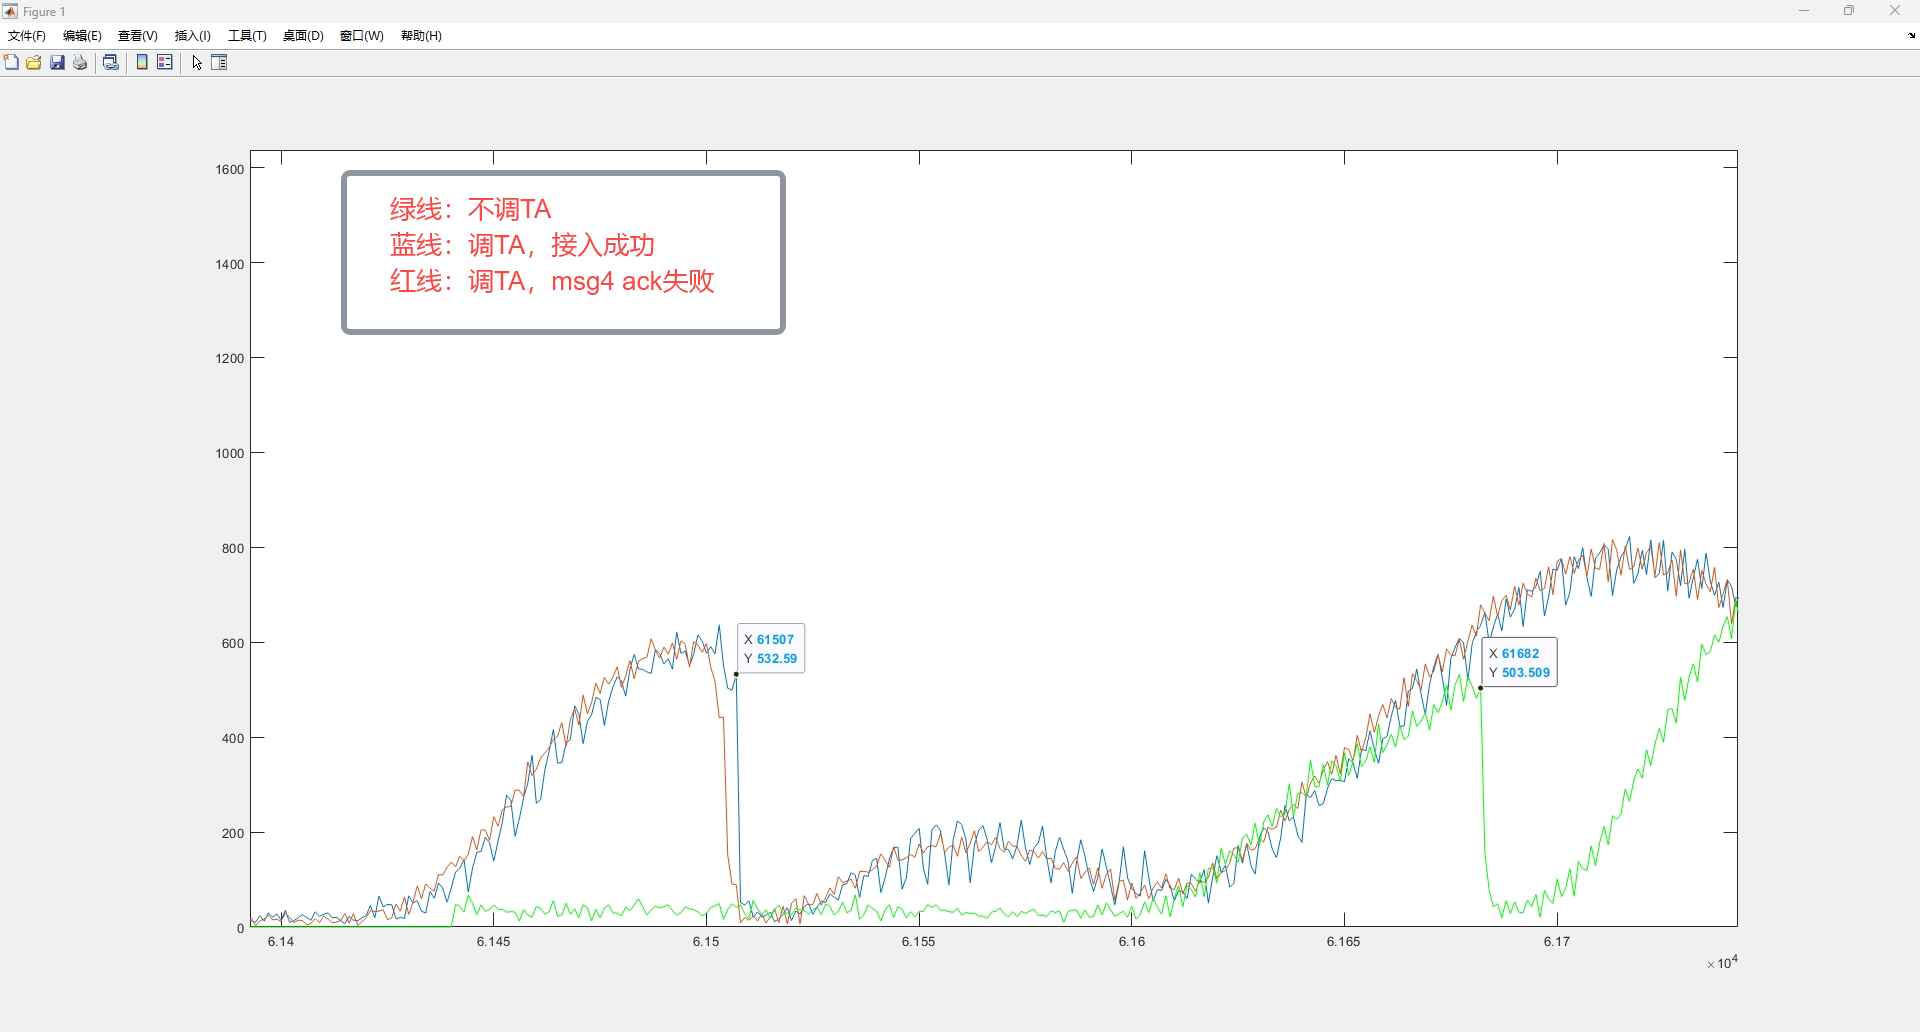Insert a colorbar from the toolbar

coord(142,62)
